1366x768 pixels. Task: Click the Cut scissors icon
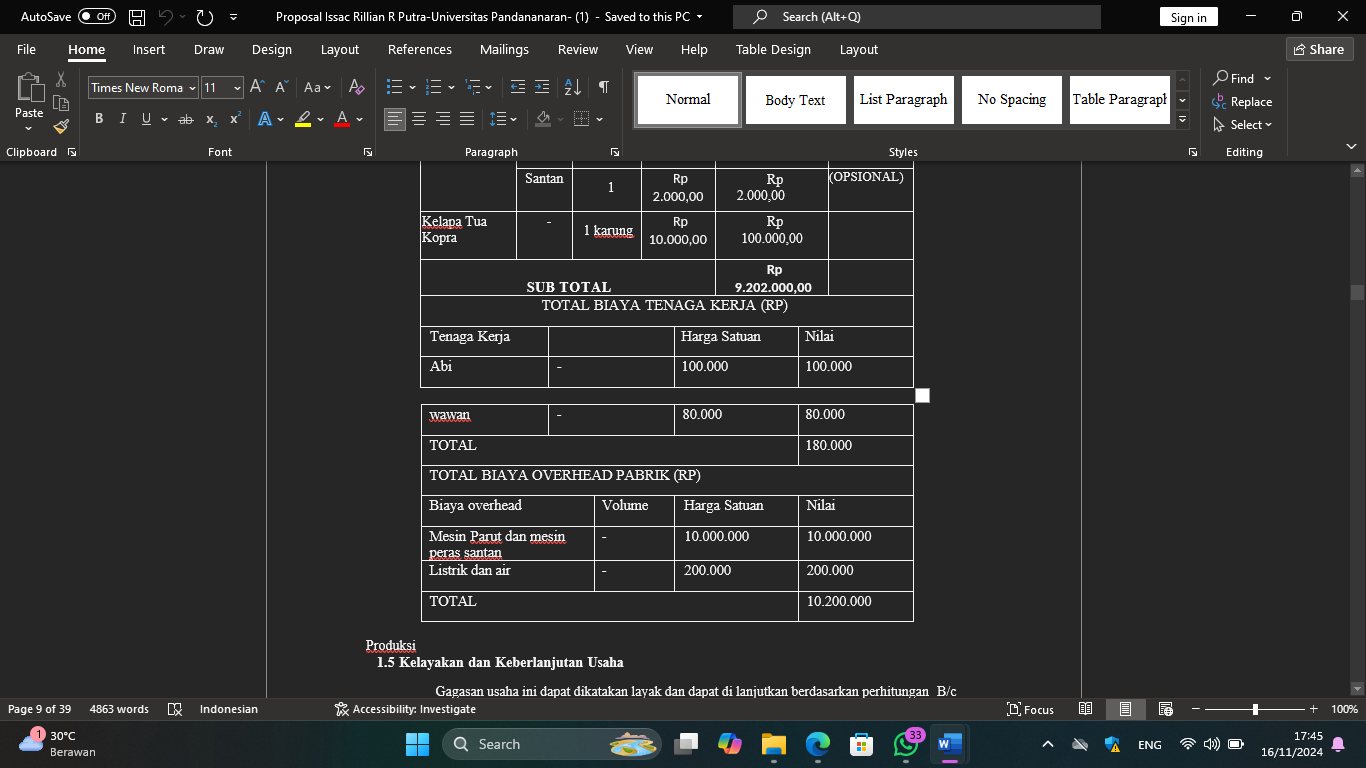(x=61, y=80)
